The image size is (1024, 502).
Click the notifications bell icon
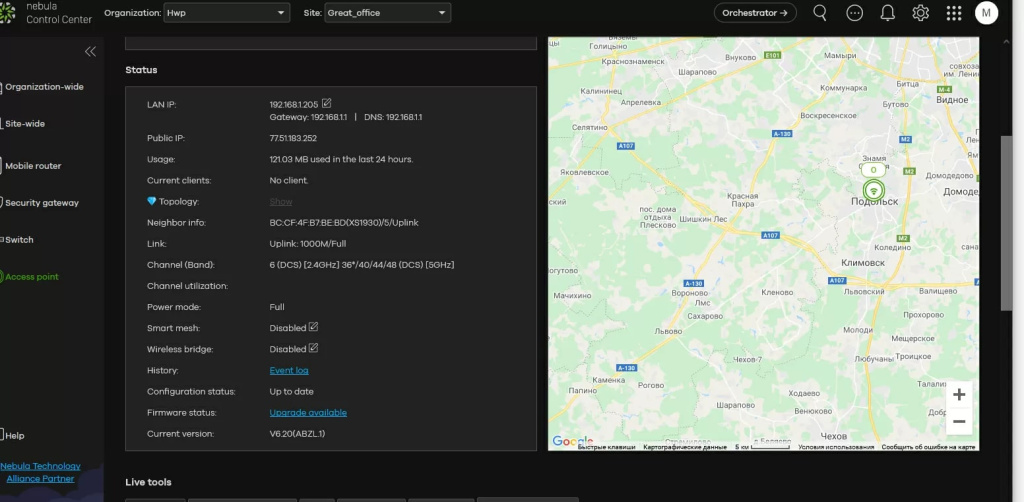click(x=887, y=13)
